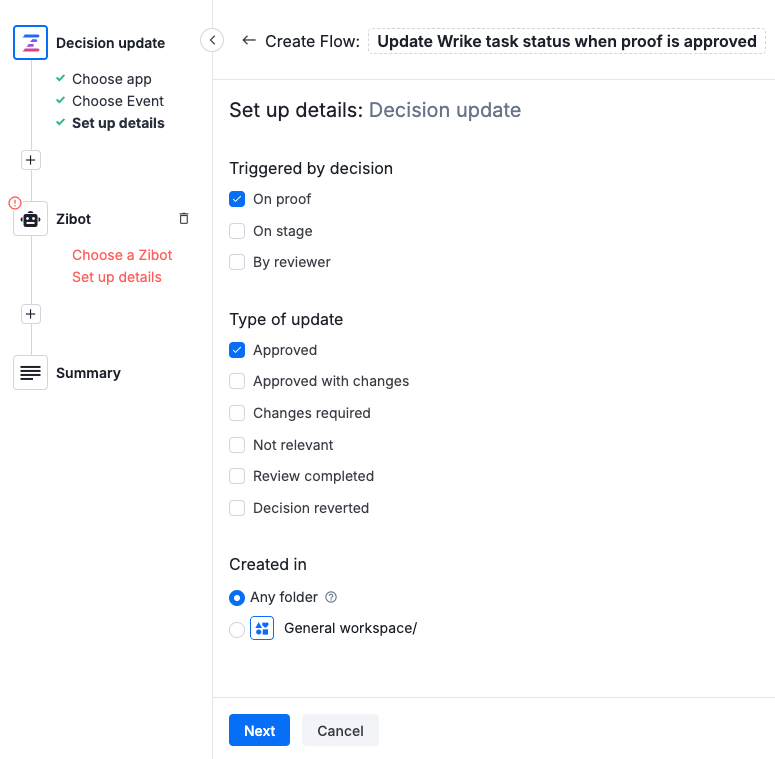Open the Choose a Zibot link
Viewport: 775px width, 759px height.
[x=122, y=255]
